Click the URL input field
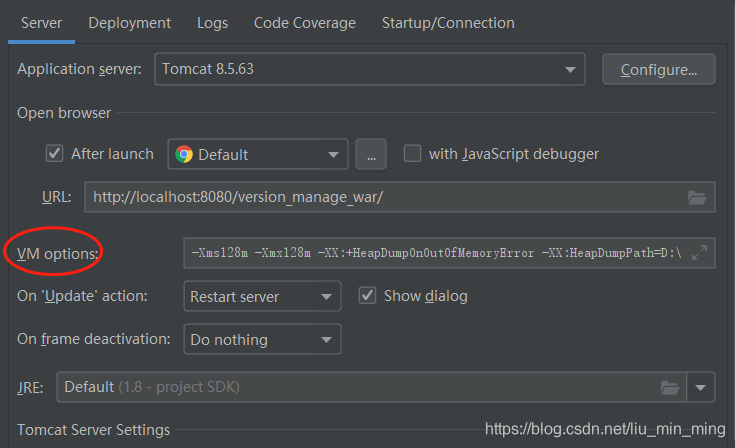735x448 pixels. pyautogui.click(x=400, y=197)
